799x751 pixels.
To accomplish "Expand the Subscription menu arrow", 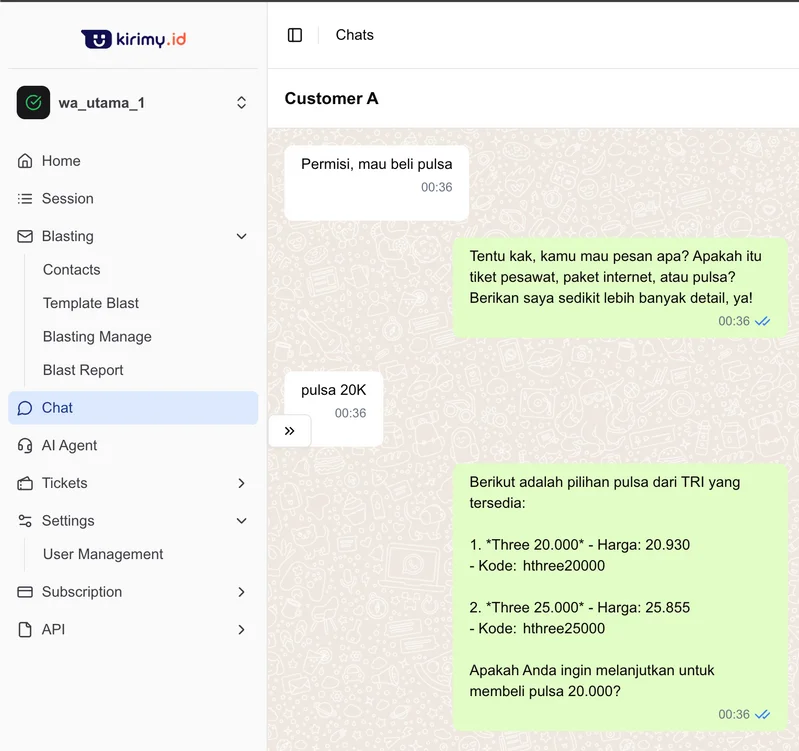I will tap(241, 592).
